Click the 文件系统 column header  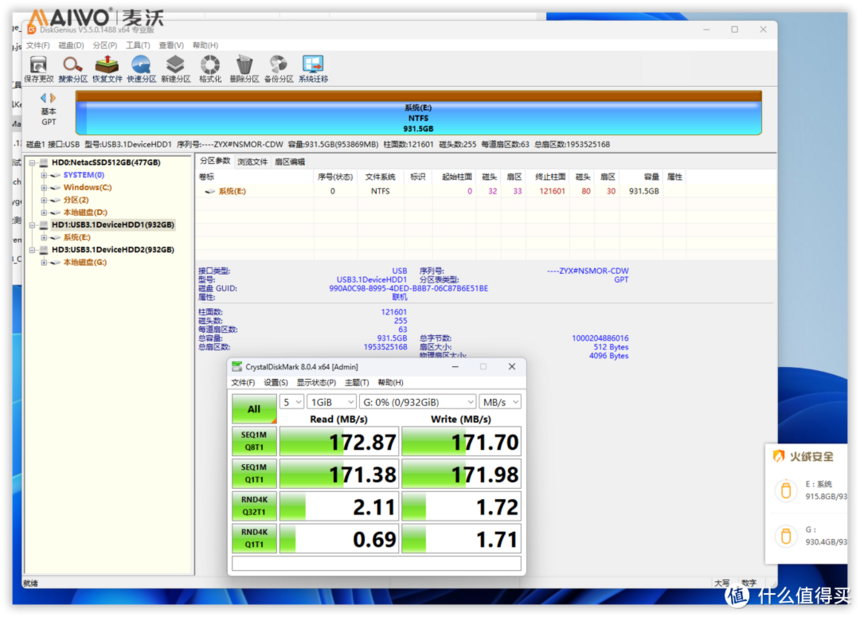click(x=380, y=177)
